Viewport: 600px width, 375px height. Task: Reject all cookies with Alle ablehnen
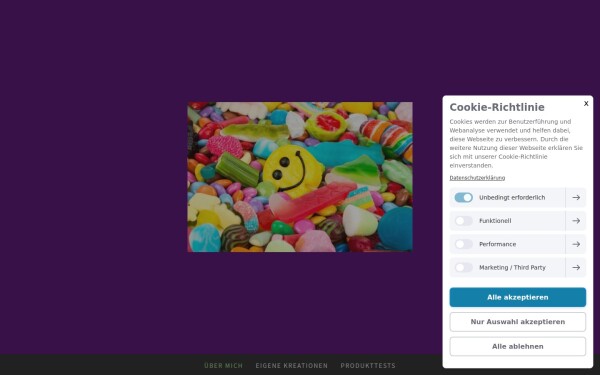pos(517,346)
